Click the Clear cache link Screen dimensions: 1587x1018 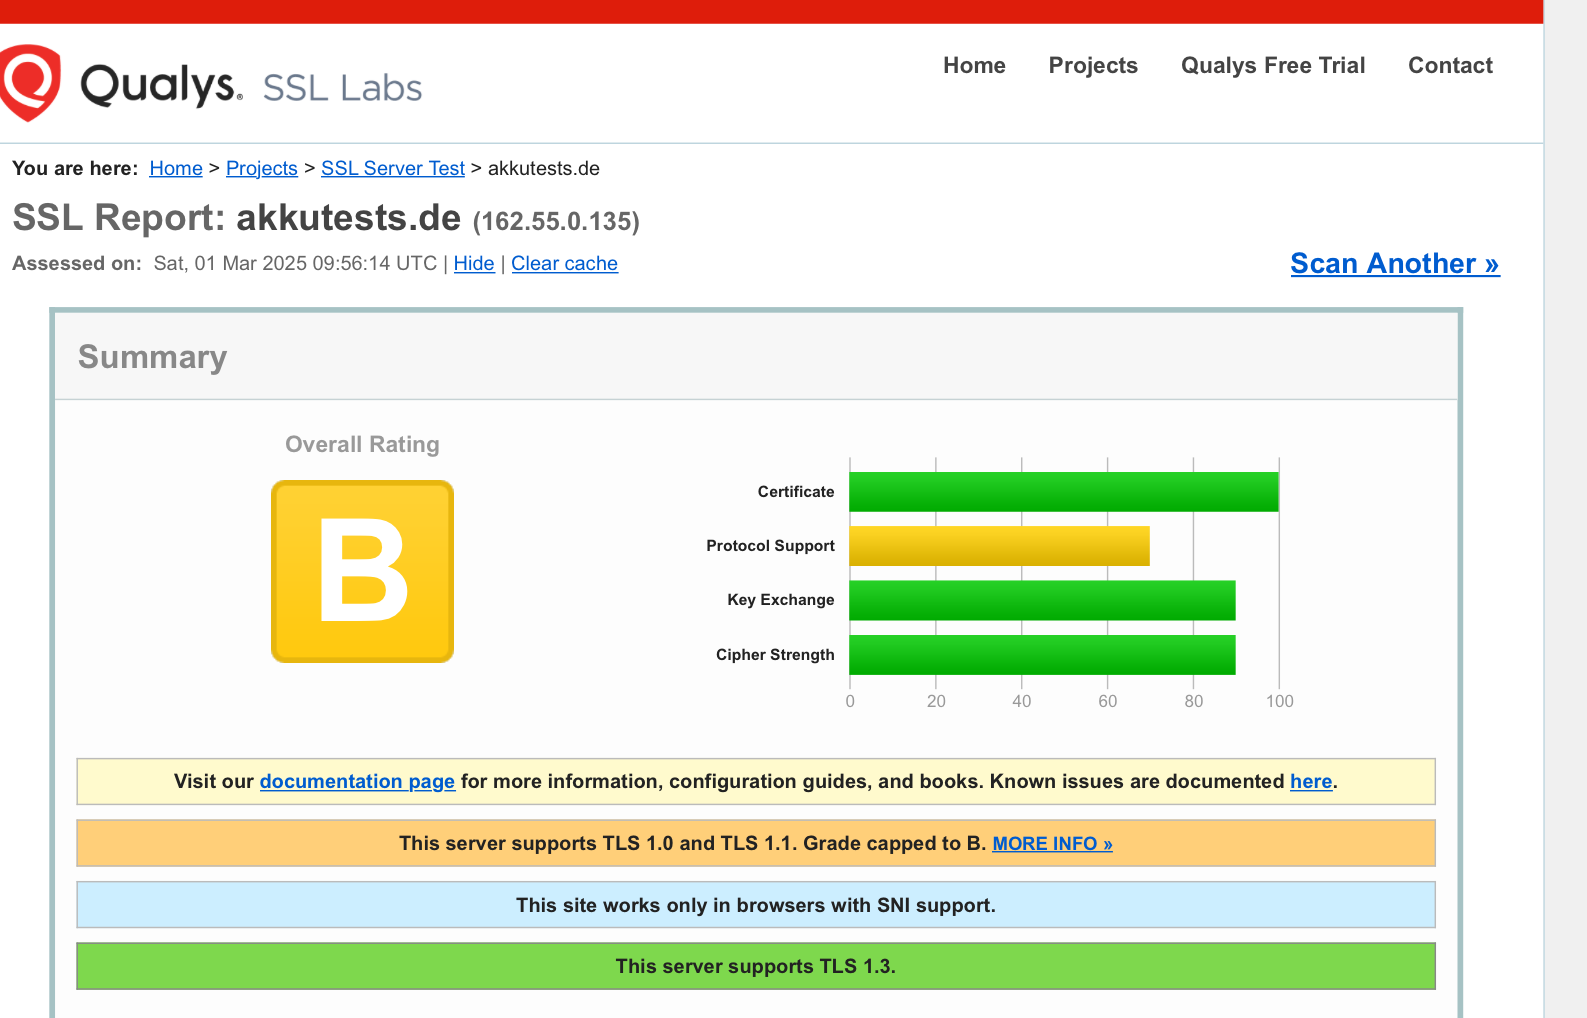pyautogui.click(x=564, y=263)
